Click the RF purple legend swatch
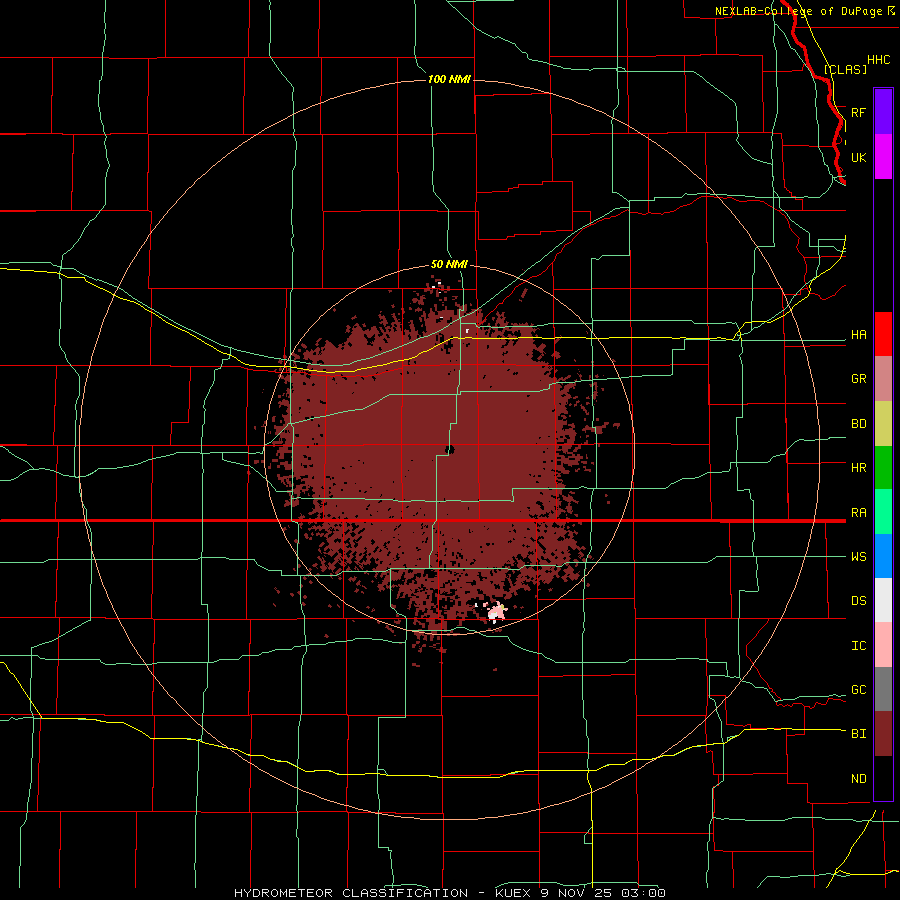The width and height of the screenshot is (900, 900). (x=883, y=112)
